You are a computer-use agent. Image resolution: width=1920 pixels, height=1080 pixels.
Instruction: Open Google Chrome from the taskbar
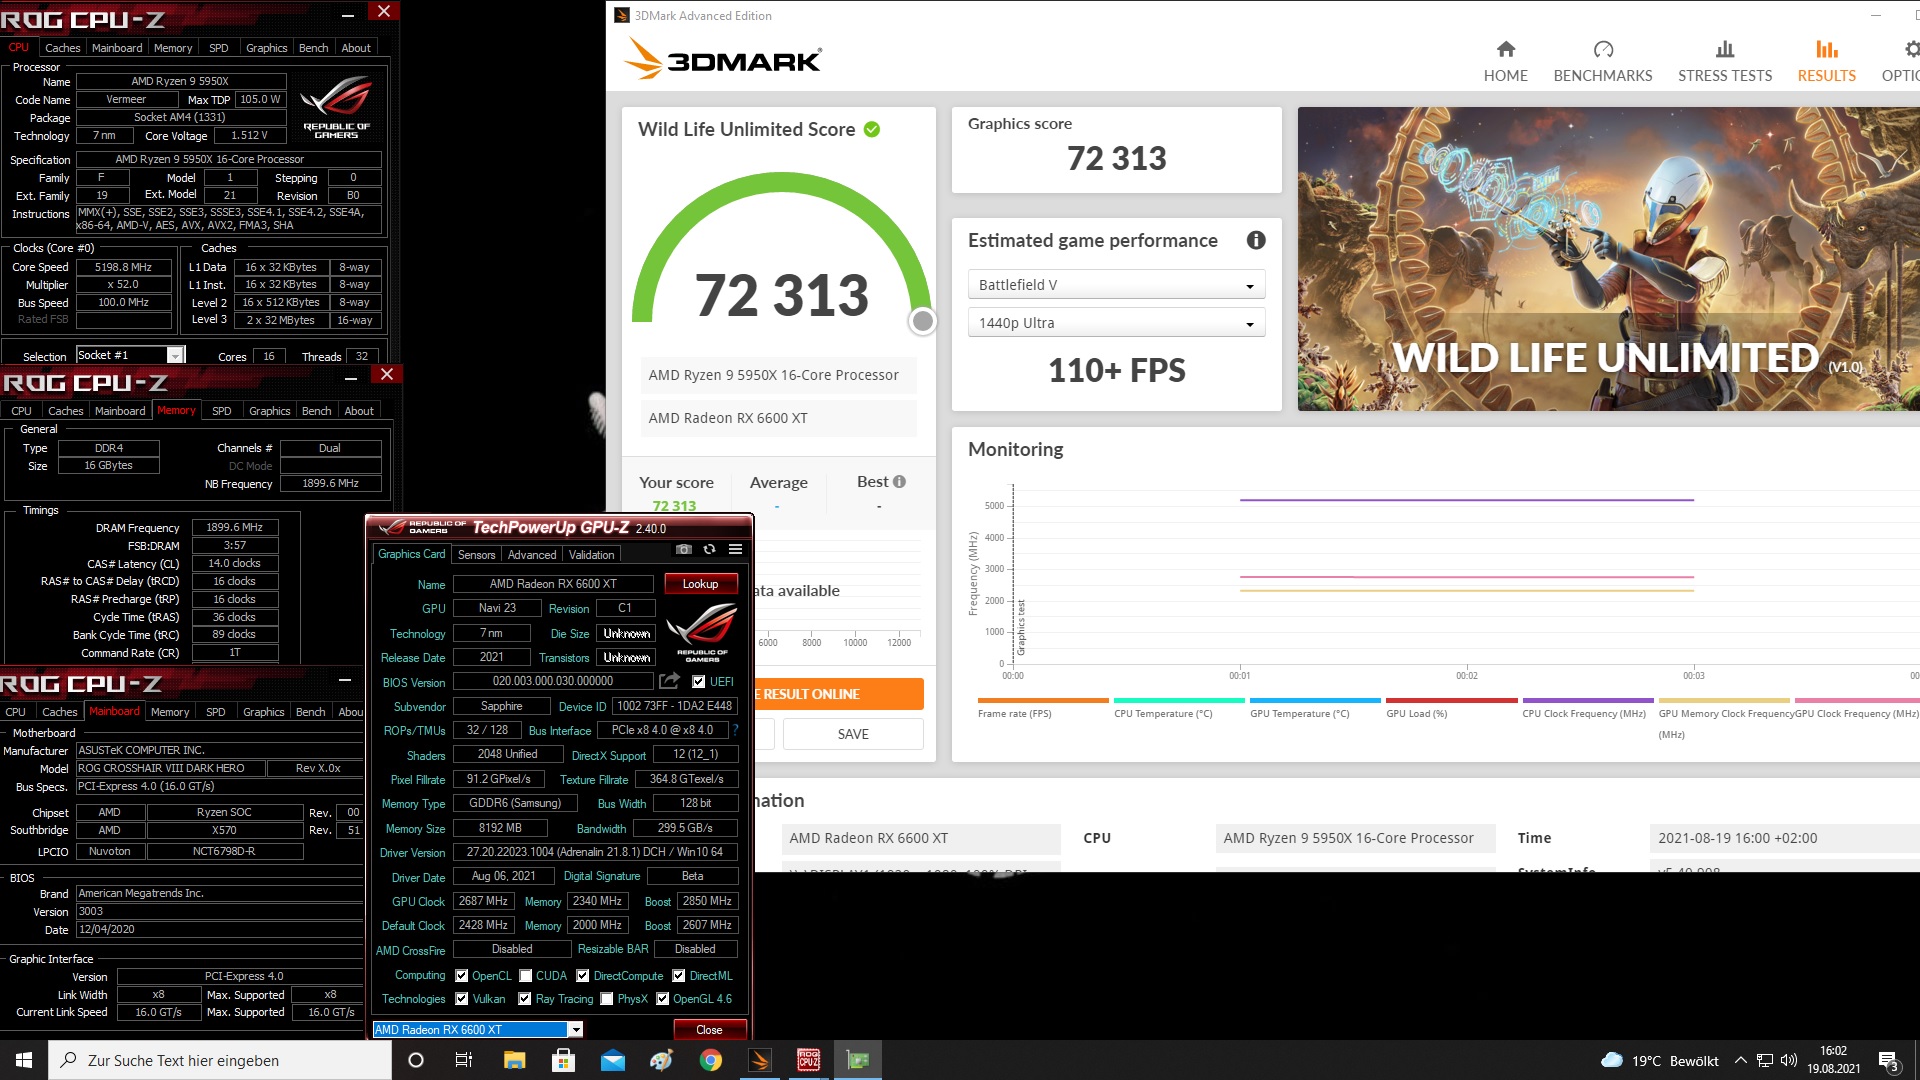point(710,1060)
